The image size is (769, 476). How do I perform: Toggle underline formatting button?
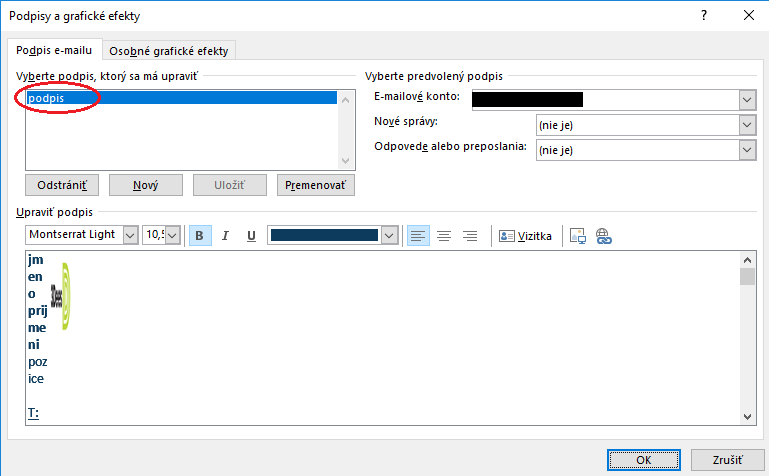coord(251,235)
